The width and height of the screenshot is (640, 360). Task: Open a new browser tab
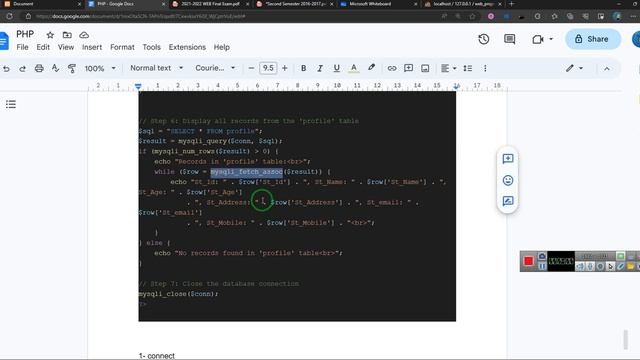pos(511,4)
